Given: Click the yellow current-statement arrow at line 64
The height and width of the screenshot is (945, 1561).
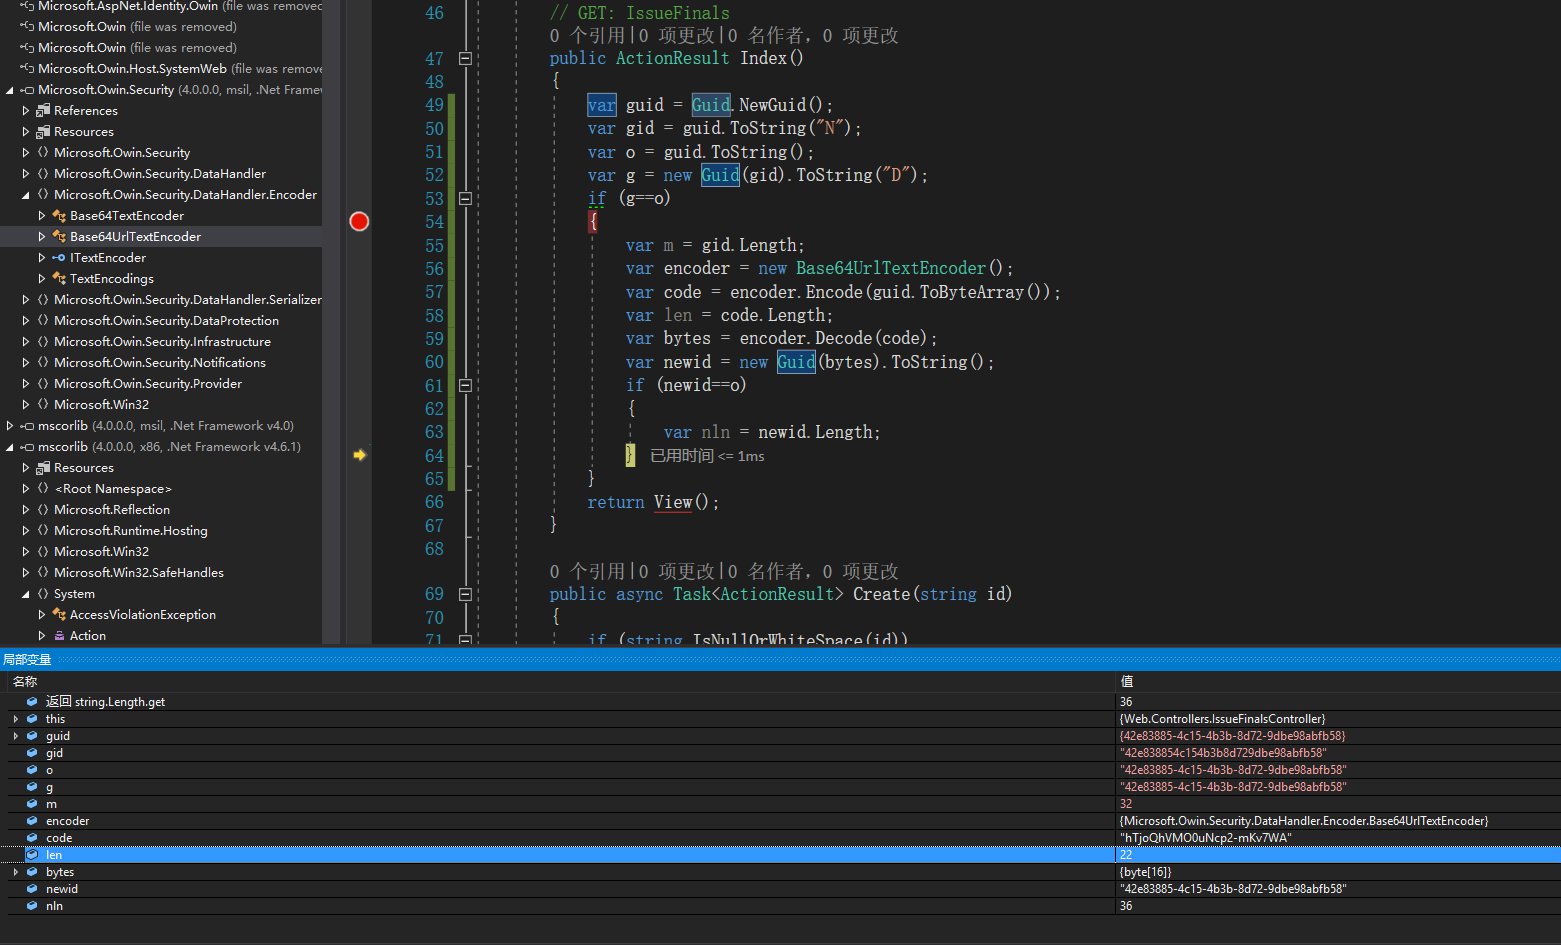Looking at the screenshot, I should [x=359, y=455].
